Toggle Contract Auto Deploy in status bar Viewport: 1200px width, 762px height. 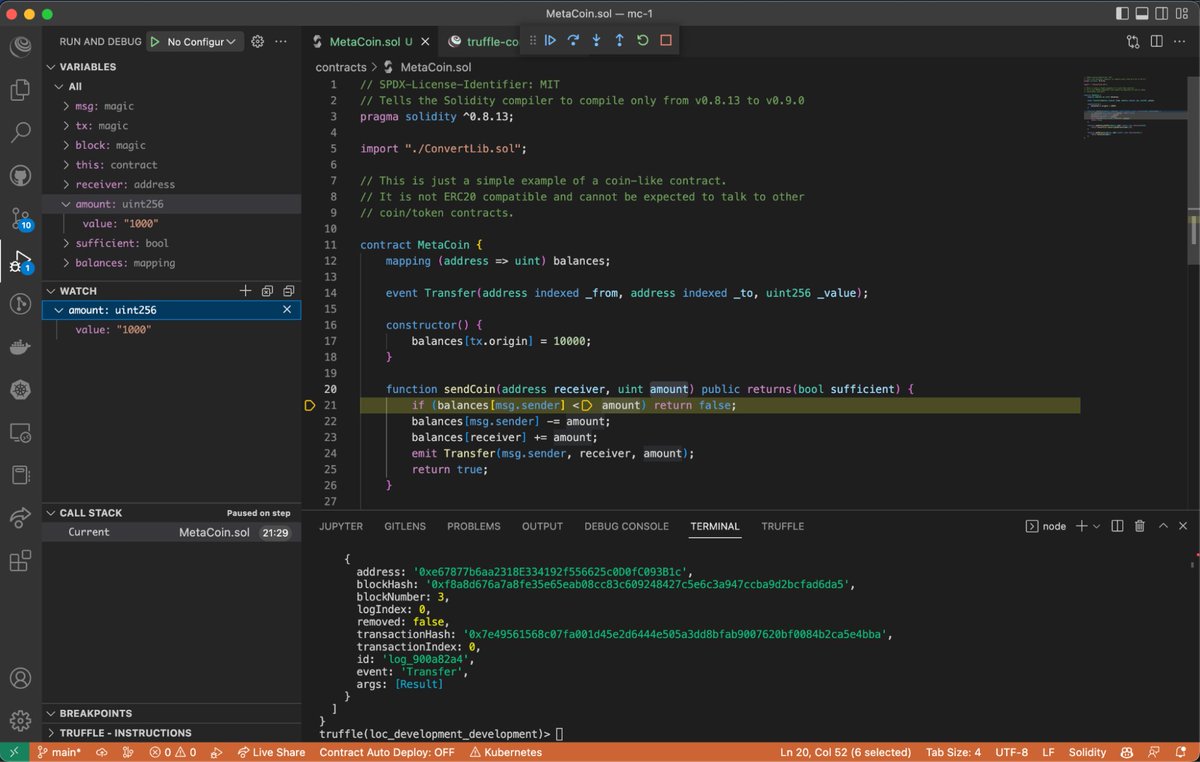386,752
